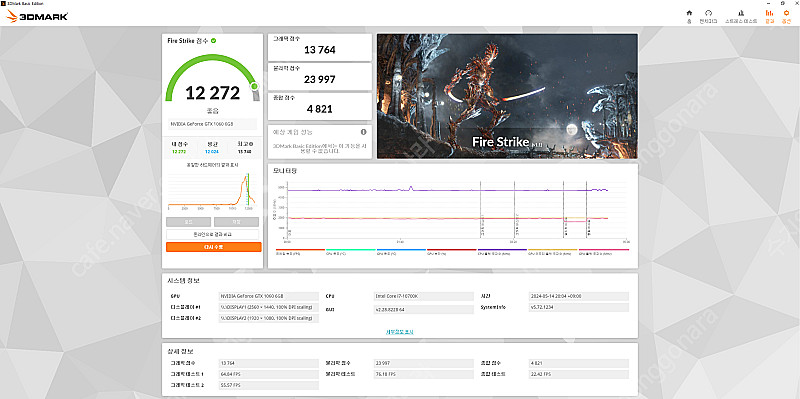Viewport: 800px width, 399px height.
Task: Click the blue average score 12 024
Action: (212, 152)
